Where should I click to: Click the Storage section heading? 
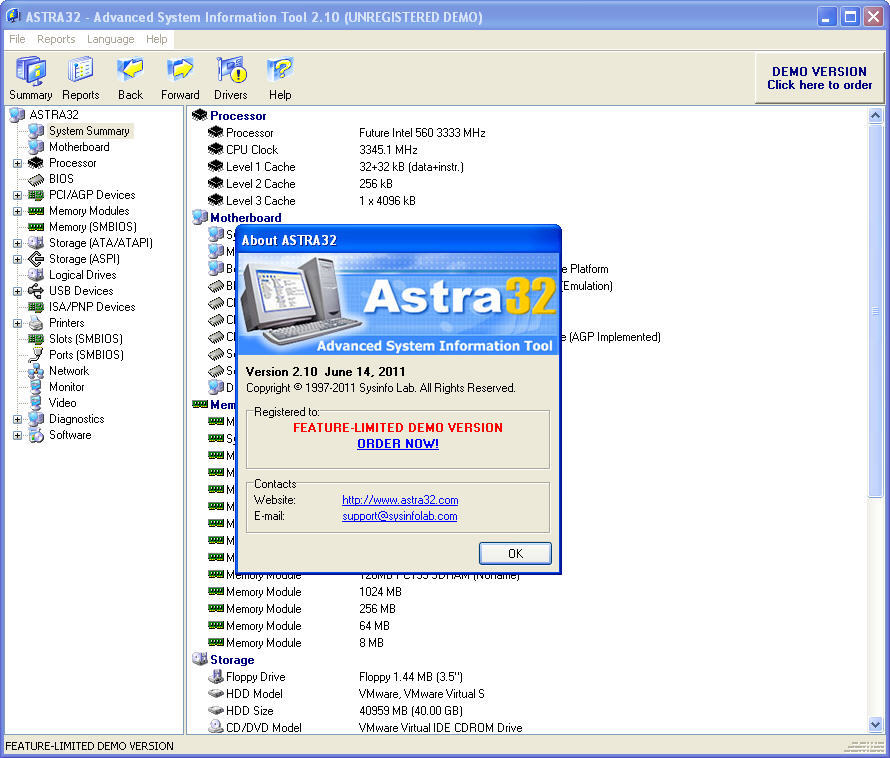(x=232, y=660)
